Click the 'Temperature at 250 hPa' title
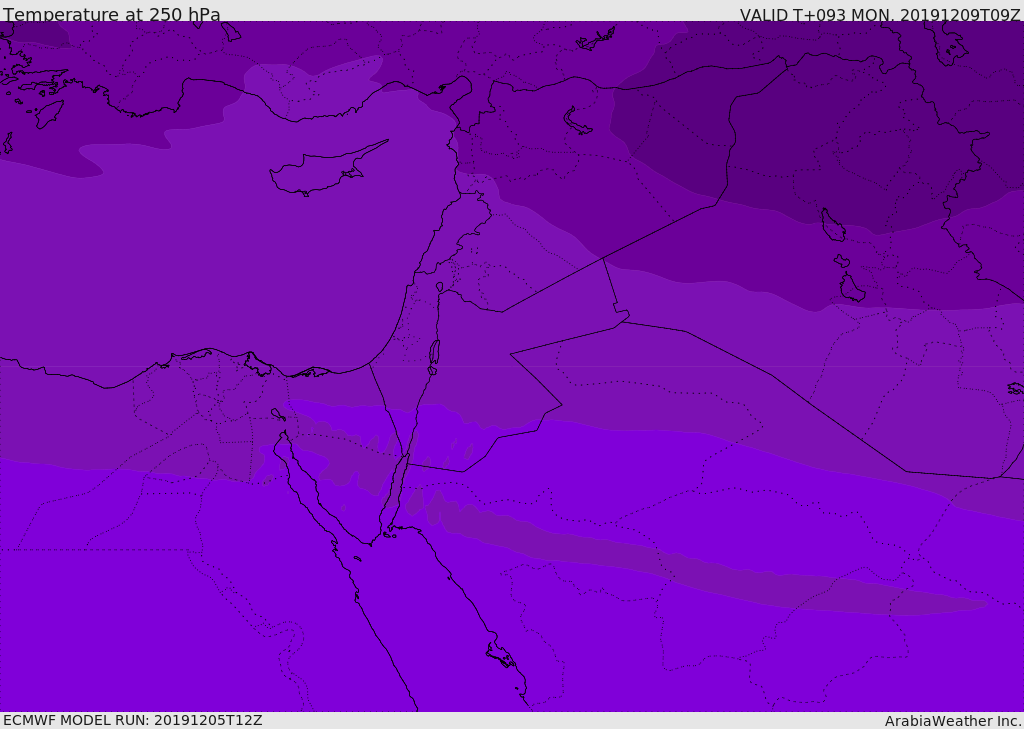The height and width of the screenshot is (729, 1024). [112, 14]
